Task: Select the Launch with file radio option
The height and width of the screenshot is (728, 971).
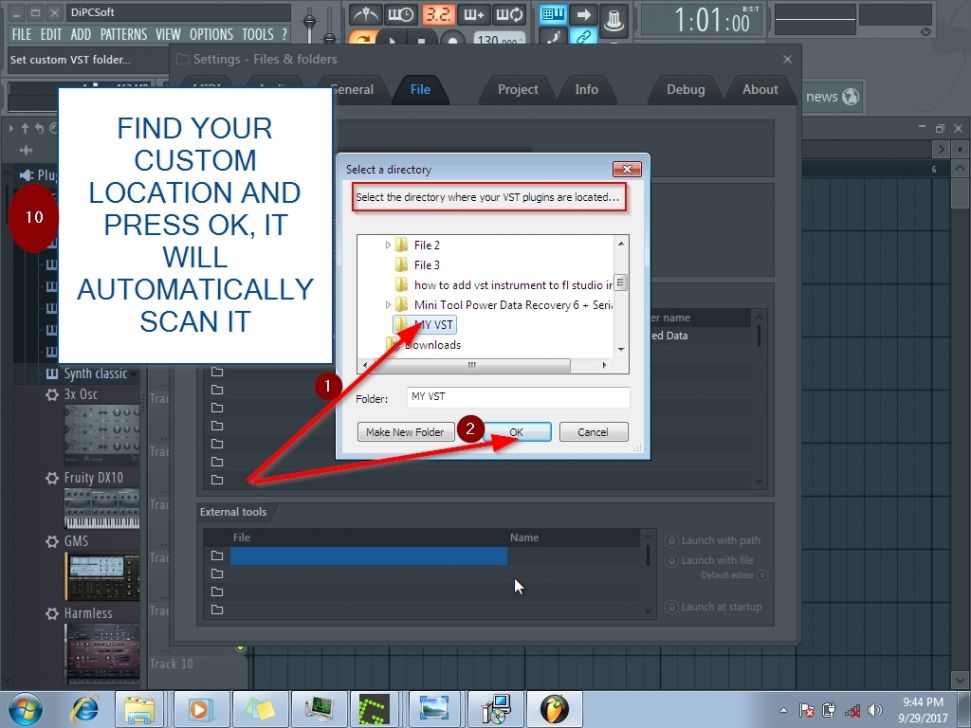Action: pos(671,560)
